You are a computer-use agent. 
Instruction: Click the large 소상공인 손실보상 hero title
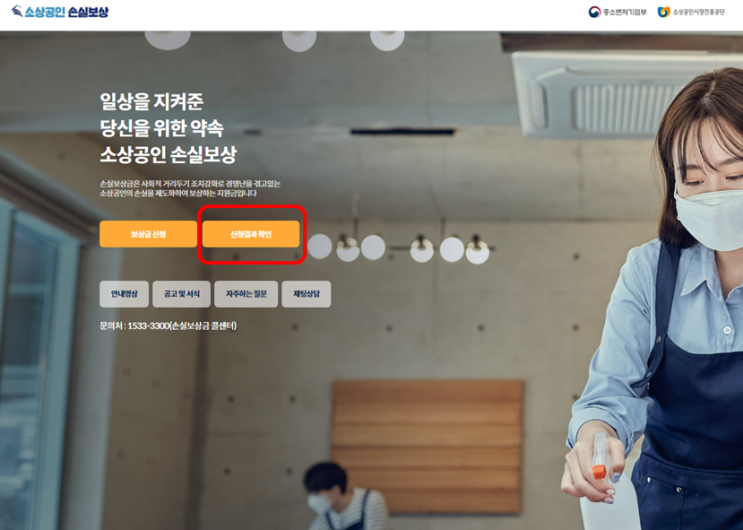coord(168,155)
